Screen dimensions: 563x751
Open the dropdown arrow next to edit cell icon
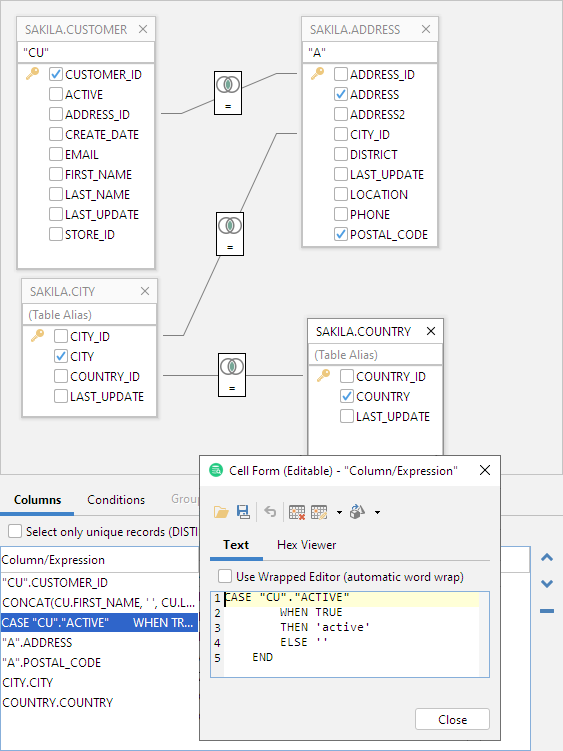pos(339,512)
